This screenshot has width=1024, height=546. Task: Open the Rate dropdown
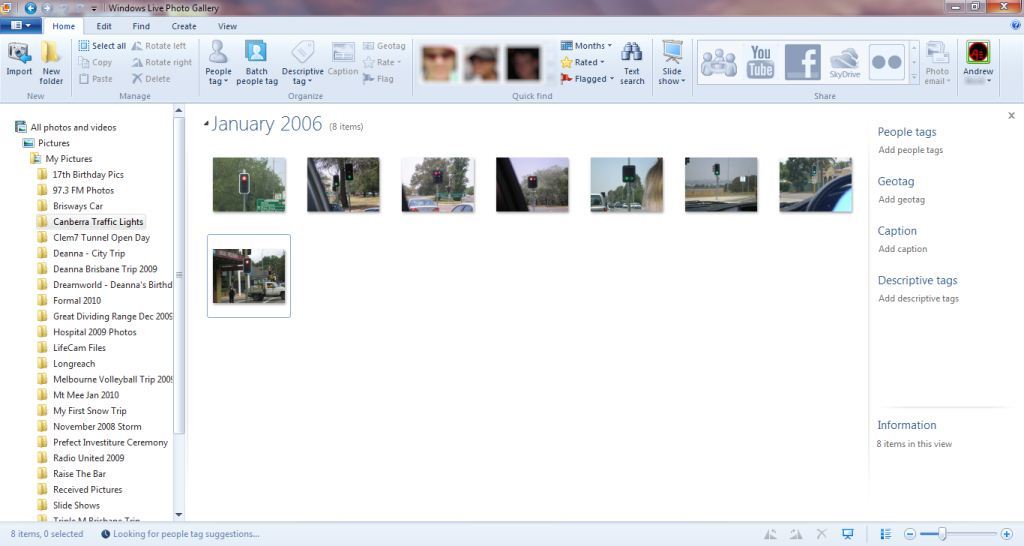(382, 62)
